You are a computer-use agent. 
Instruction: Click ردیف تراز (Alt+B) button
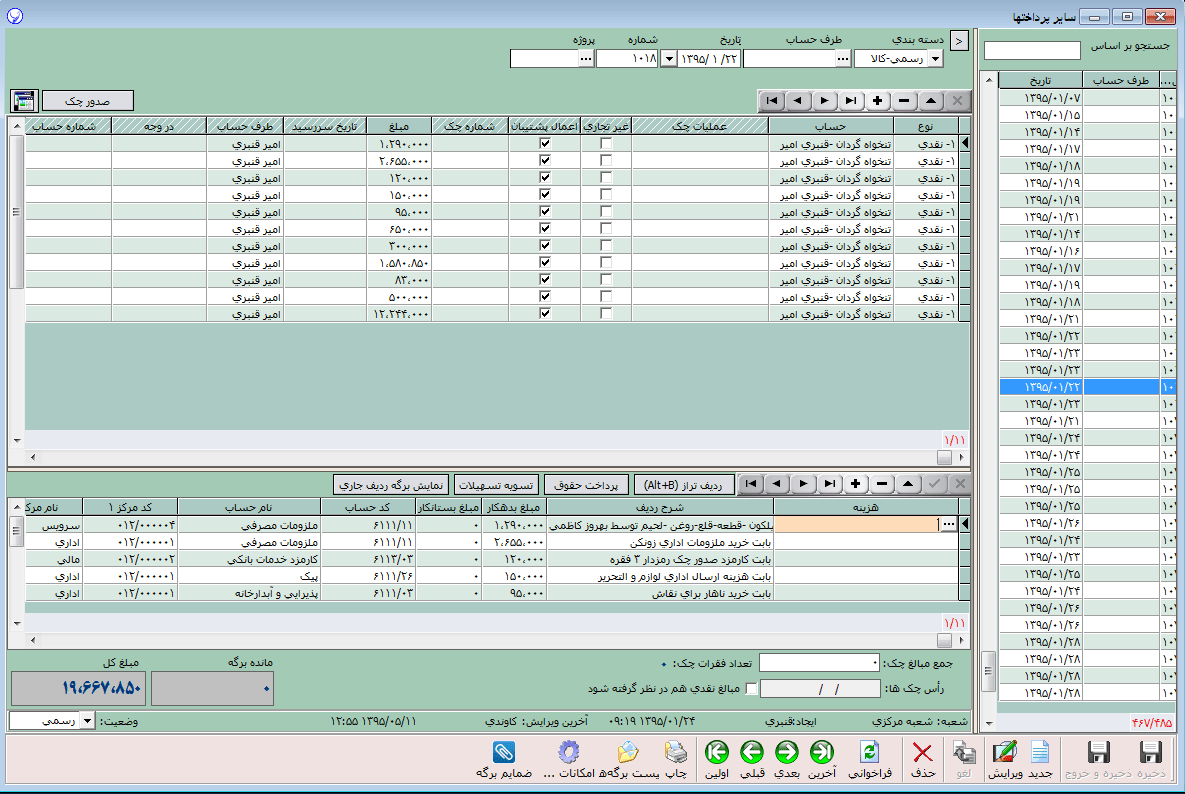pyautogui.click(x=683, y=484)
